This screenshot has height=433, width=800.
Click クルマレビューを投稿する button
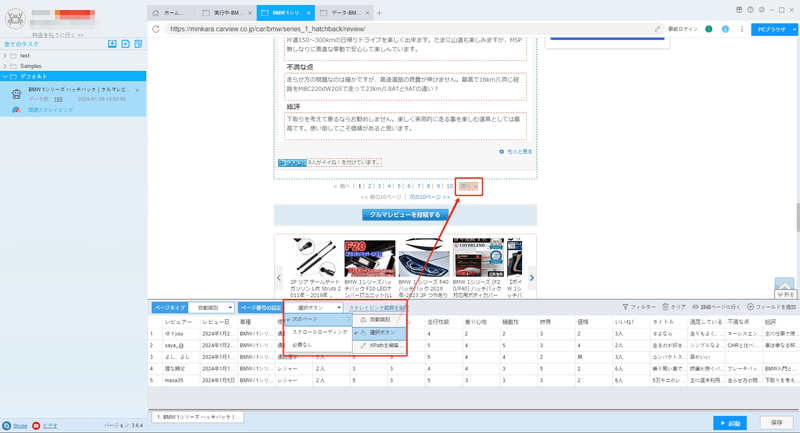click(405, 215)
